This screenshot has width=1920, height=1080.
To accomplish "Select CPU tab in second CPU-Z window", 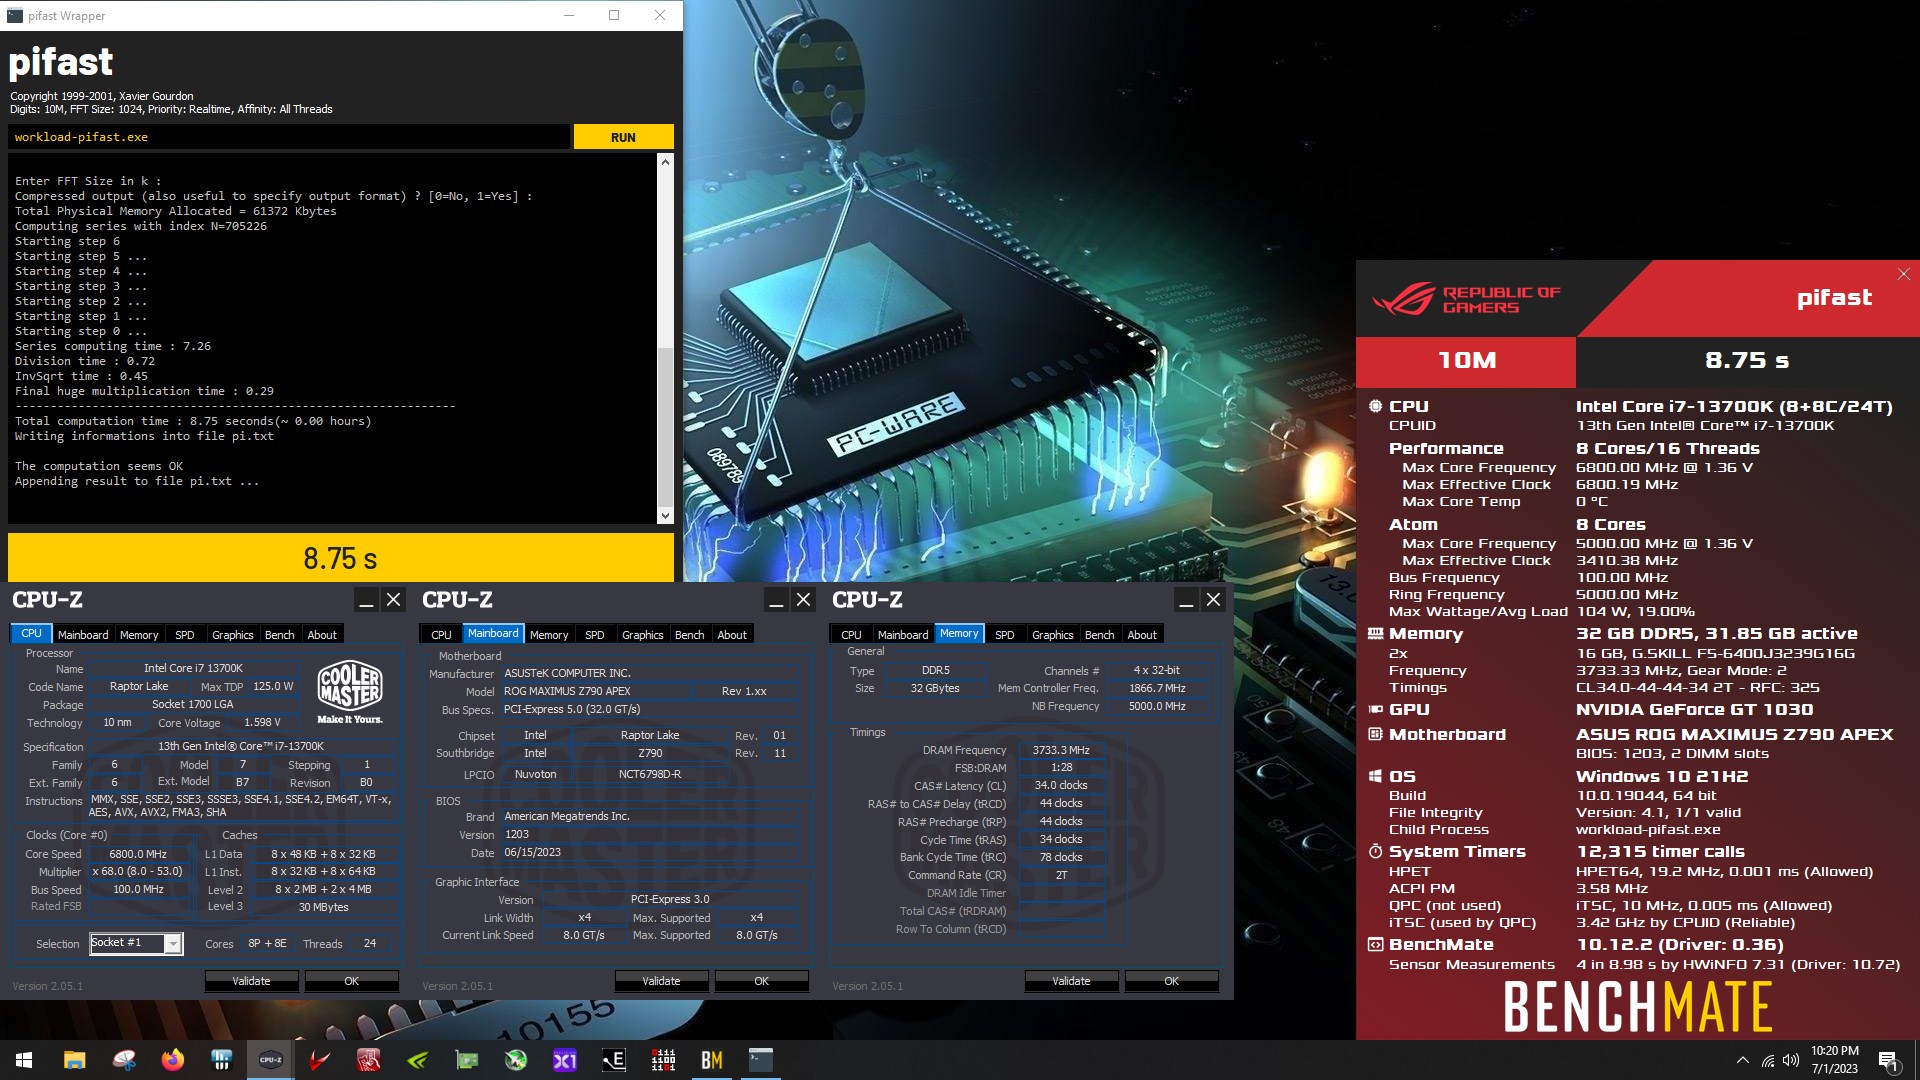I will tap(441, 635).
